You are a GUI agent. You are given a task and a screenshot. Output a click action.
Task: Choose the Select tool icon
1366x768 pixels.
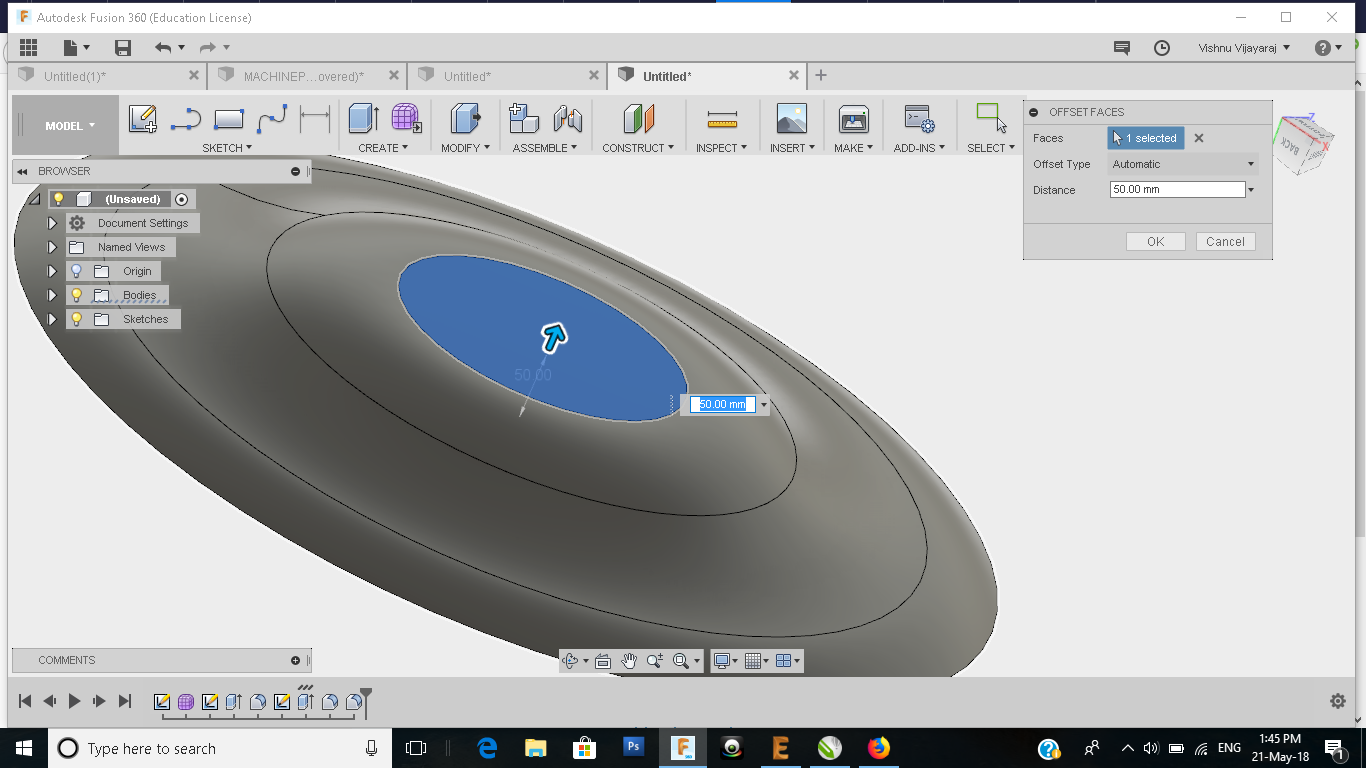pos(991,118)
